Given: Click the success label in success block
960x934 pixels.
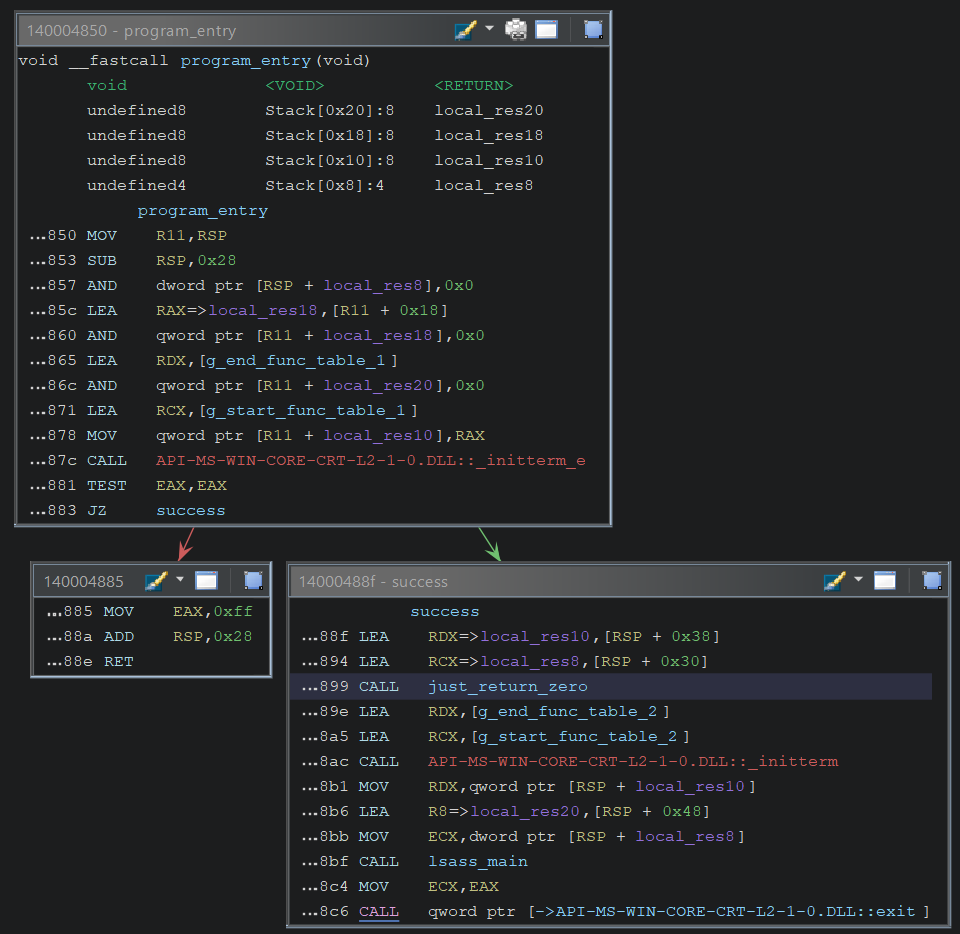Looking at the screenshot, I should [444, 611].
